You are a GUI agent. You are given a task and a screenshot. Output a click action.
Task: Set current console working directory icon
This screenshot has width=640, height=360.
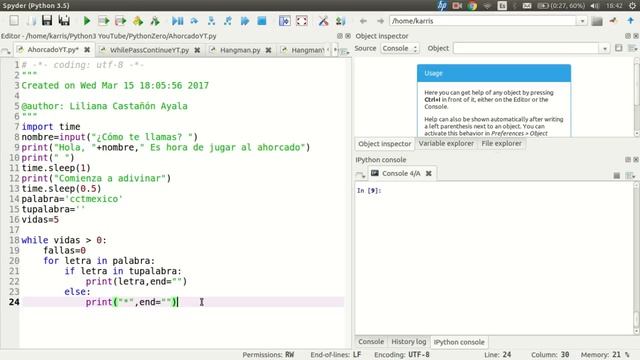[x=613, y=21]
